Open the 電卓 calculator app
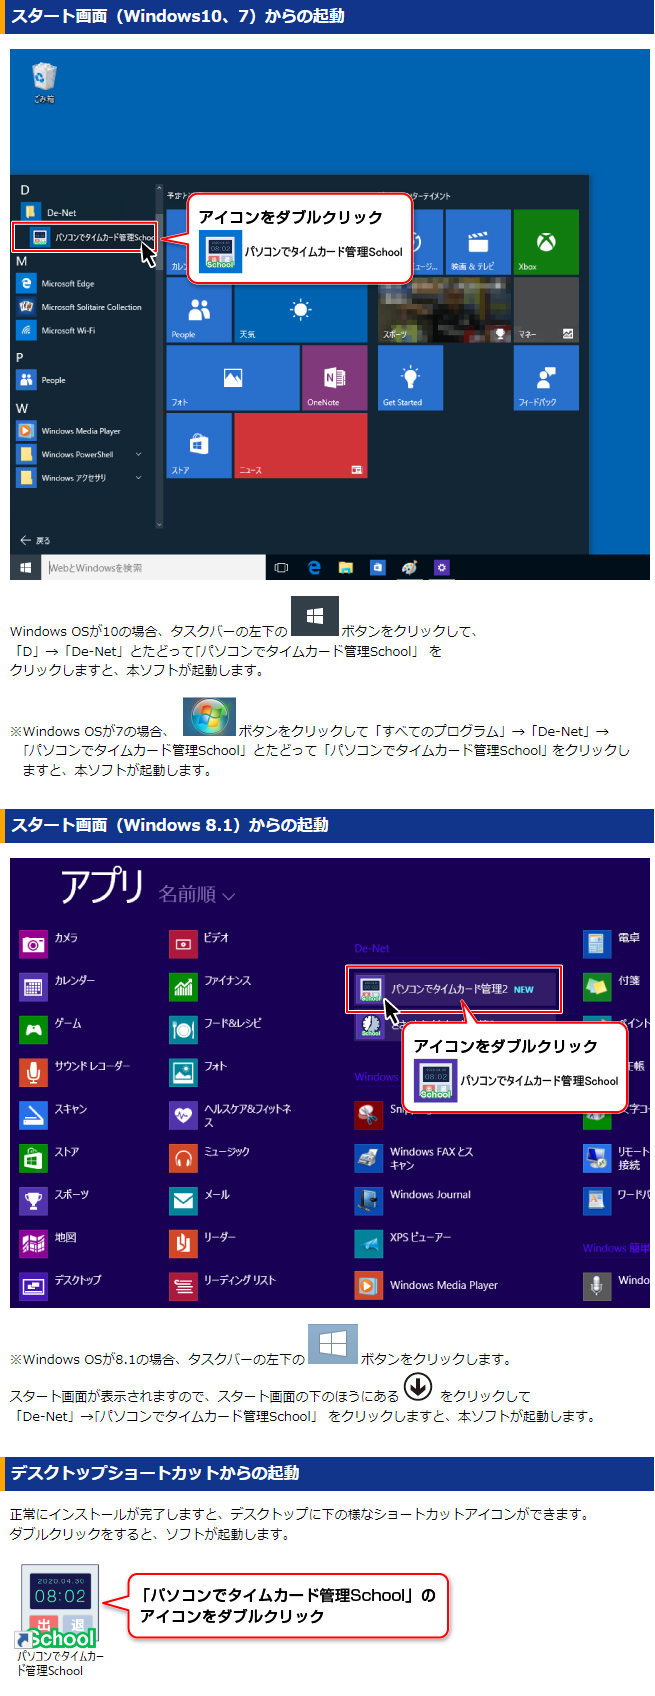This screenshot has height=1696, width=655. pyautogui.click(x=613, y=943)
